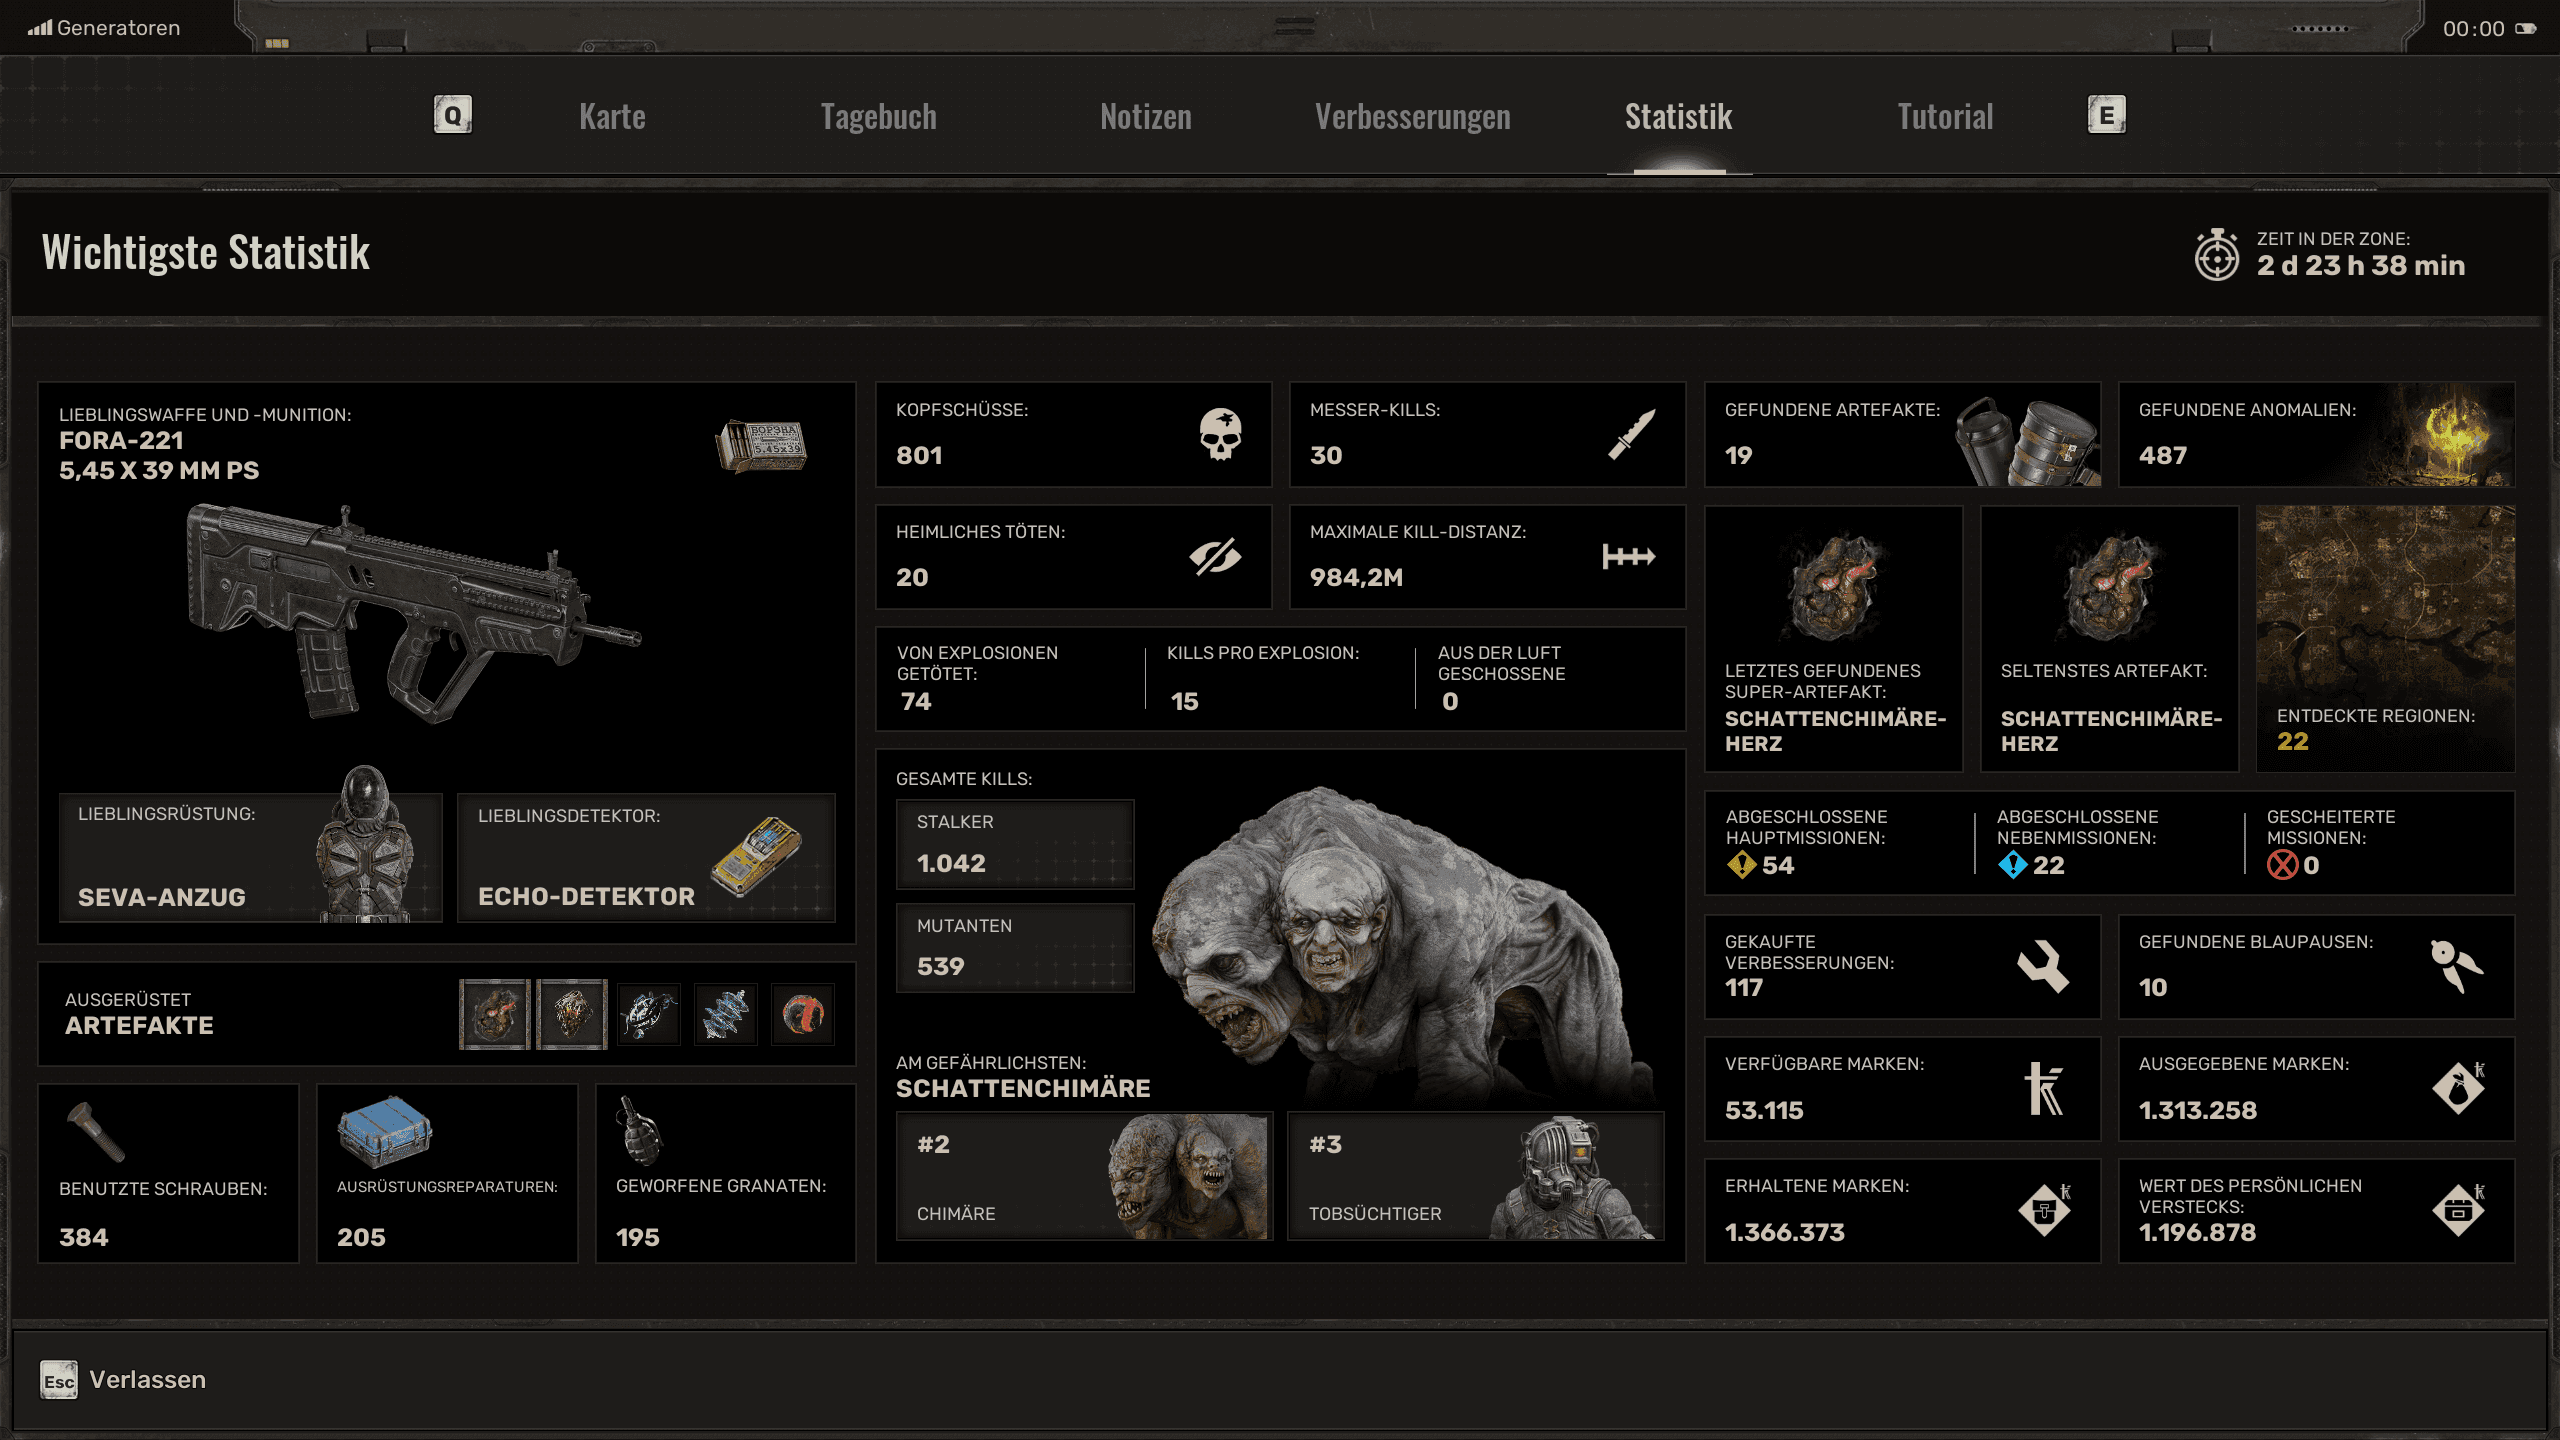Click the Esc key icon

point(59,1380)
